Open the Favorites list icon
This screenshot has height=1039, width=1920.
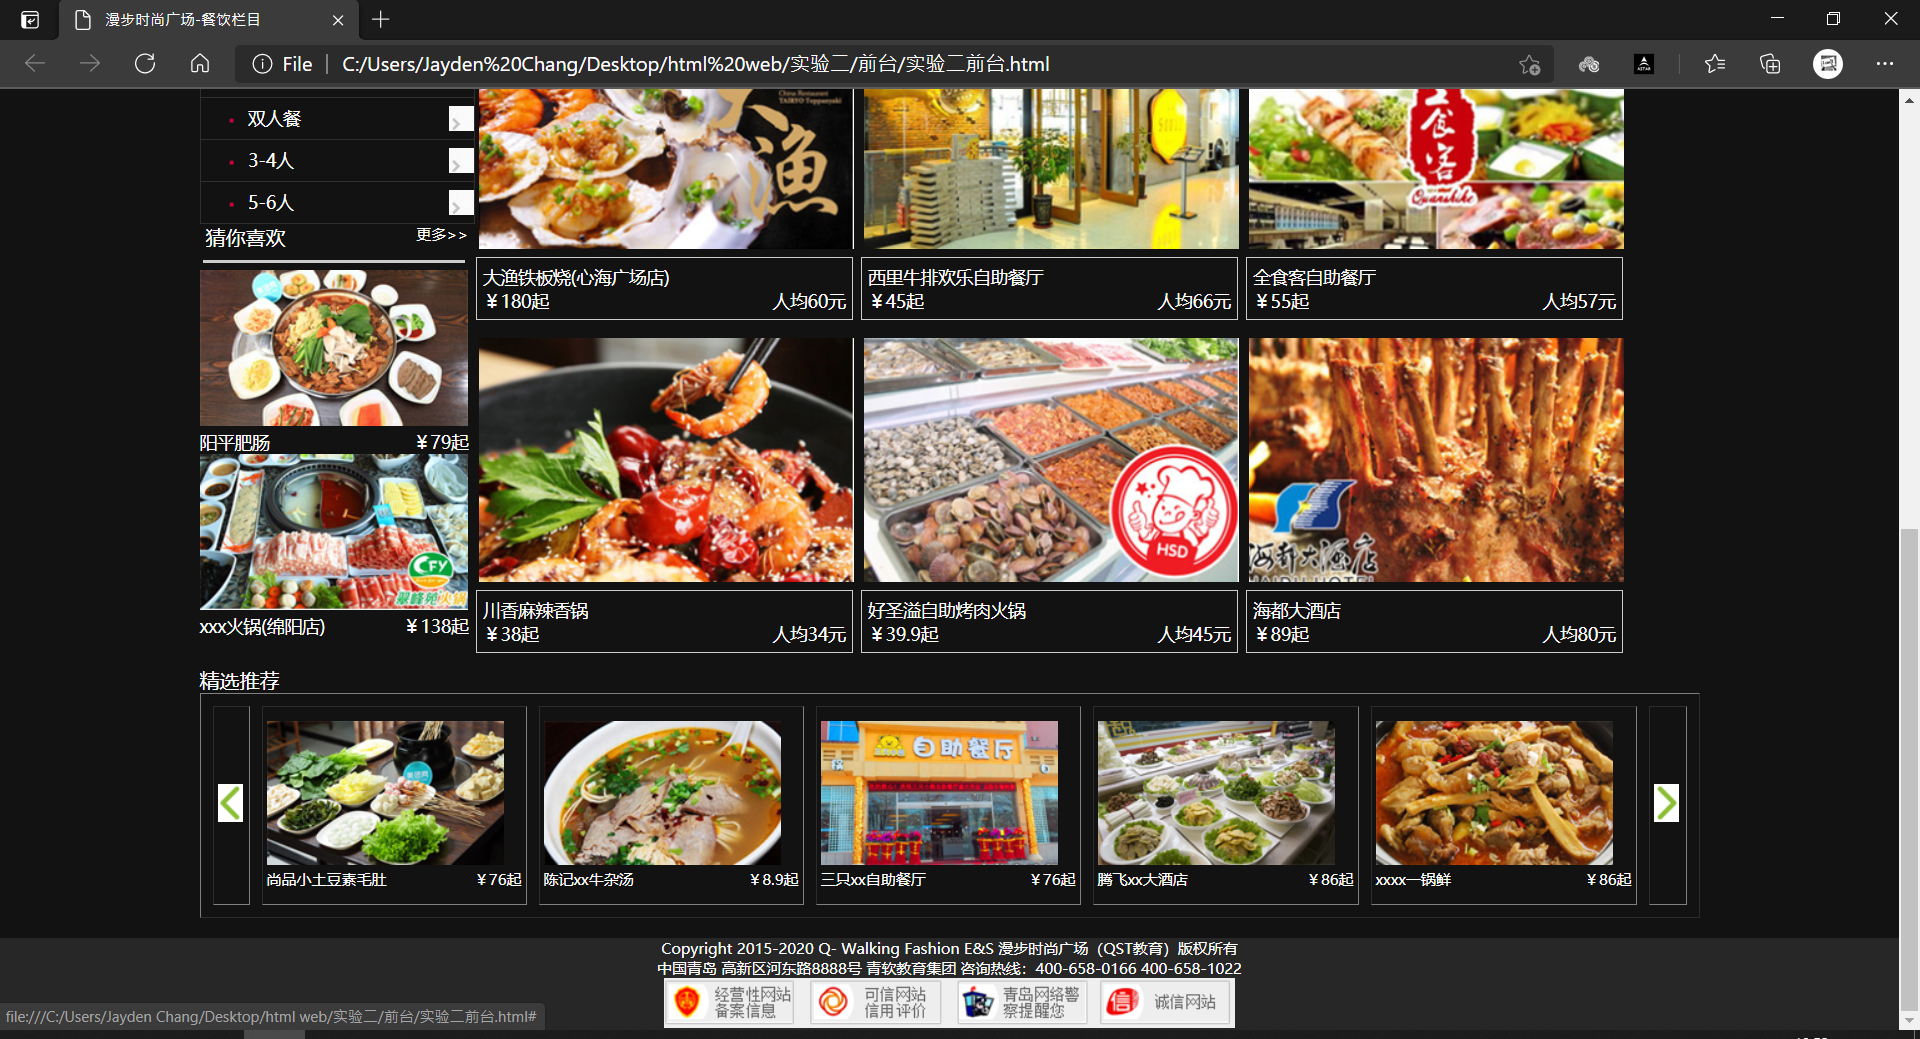click(1715, 64)
